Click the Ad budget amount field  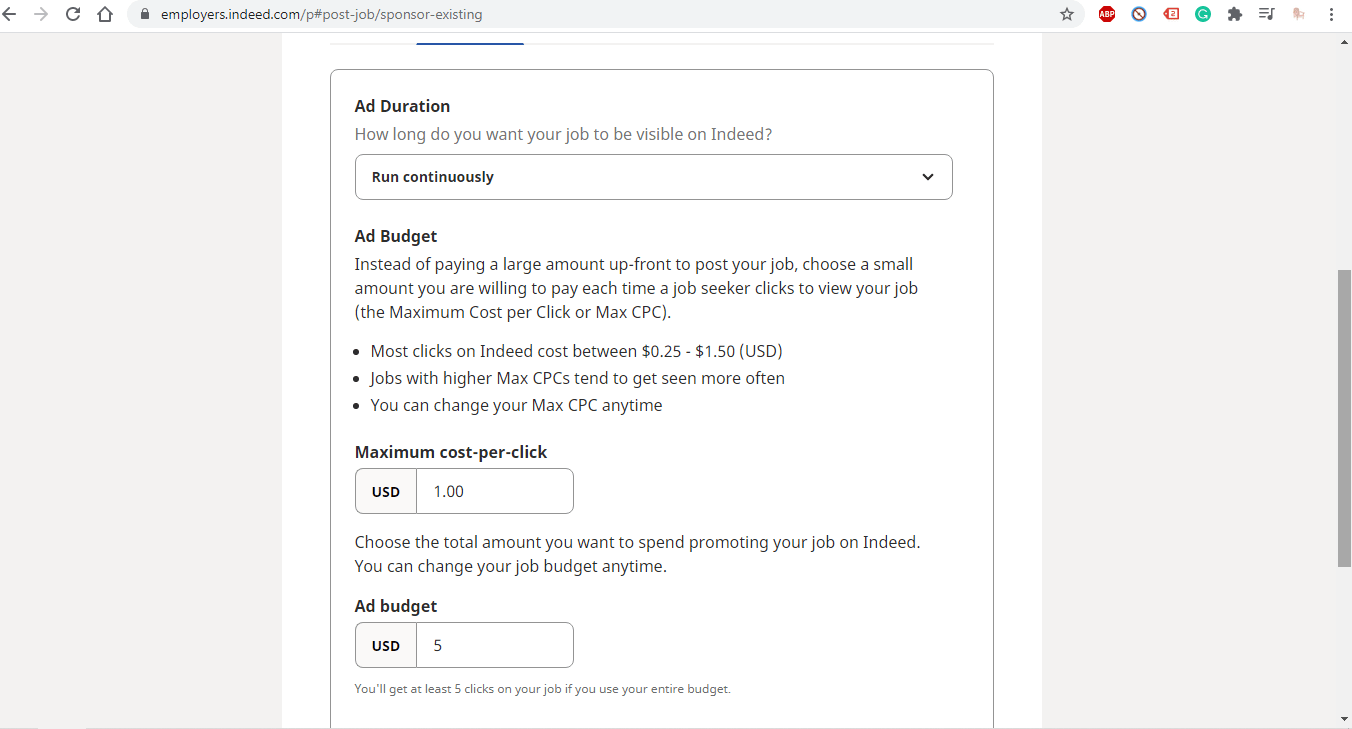tap(494, 644)
